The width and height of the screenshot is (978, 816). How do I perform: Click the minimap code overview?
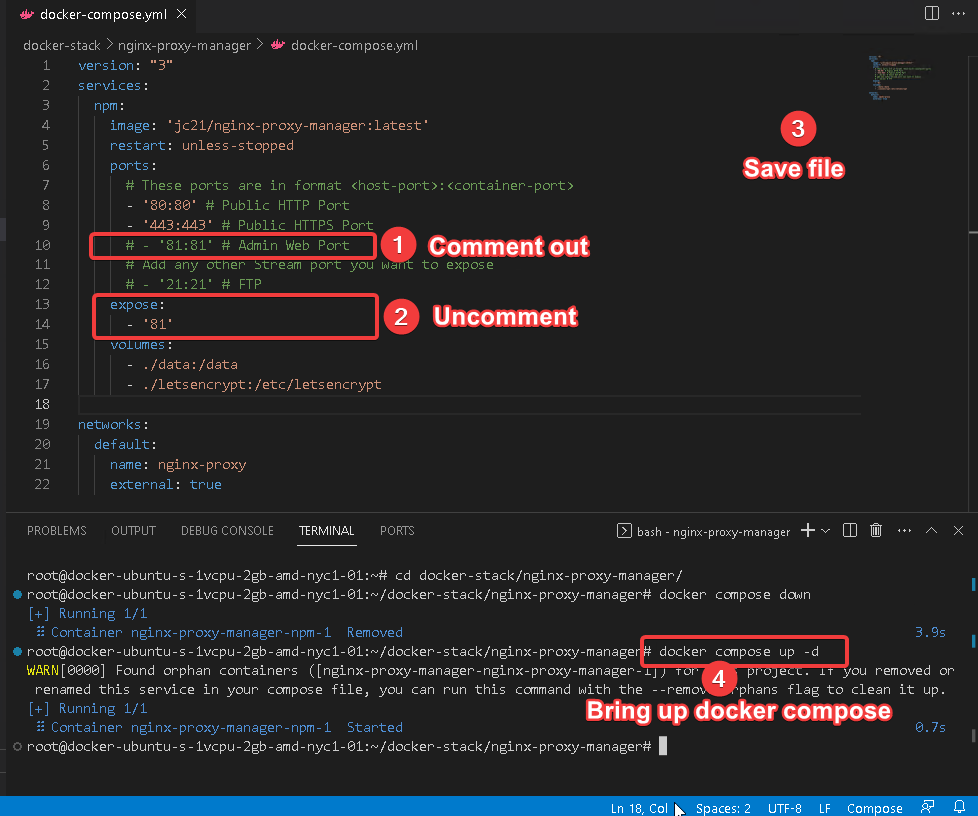click(x=899, y=77)
